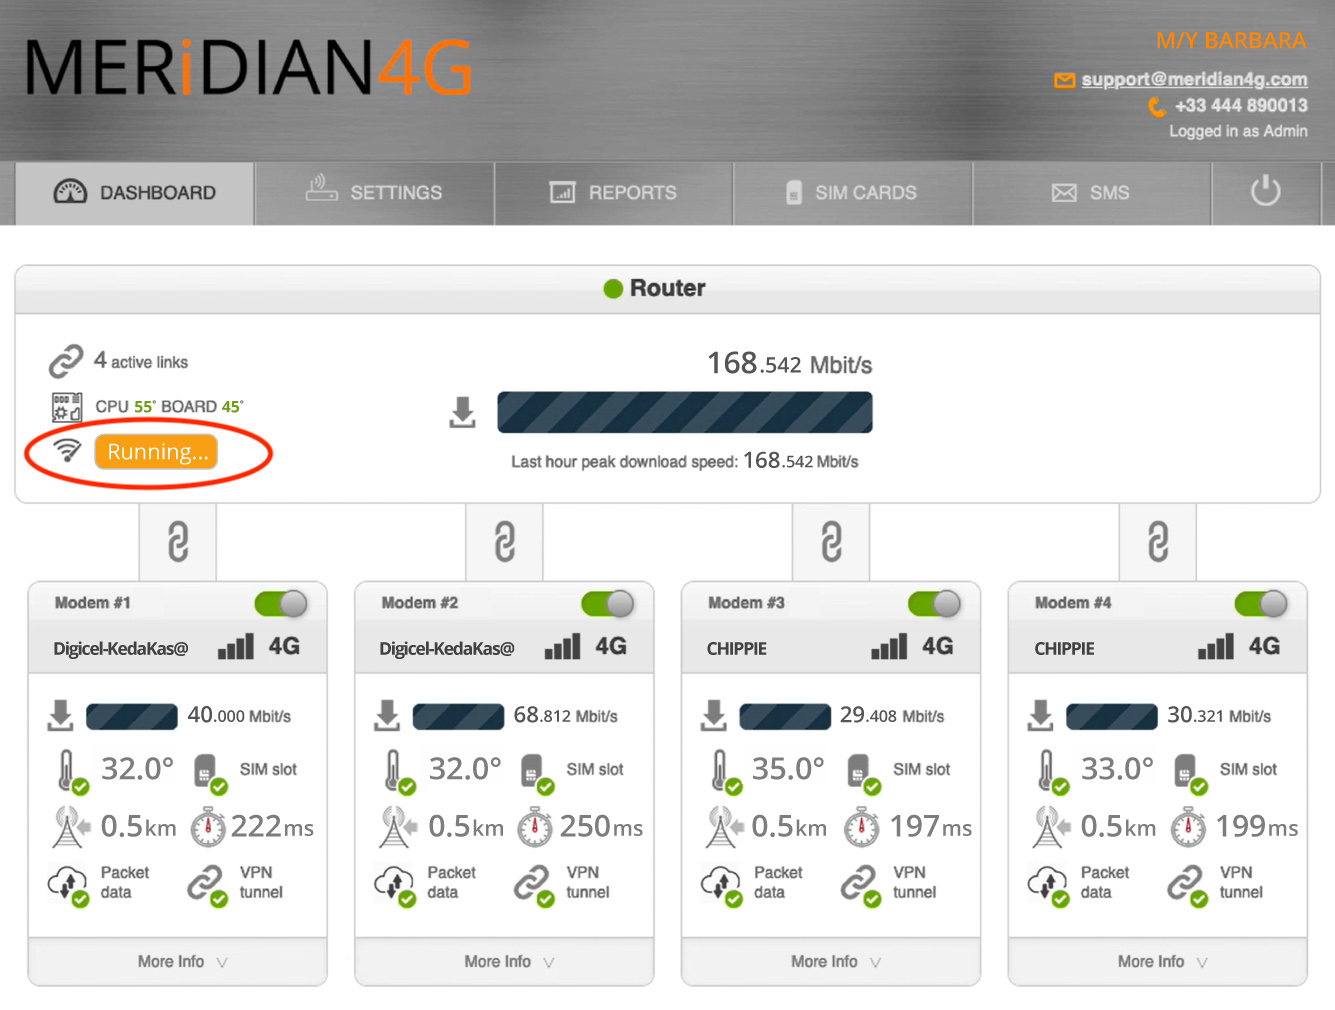Click the M/Y BARBARA vessel name
Image resolution: width=1335 pixels, height=1010 pixels.
tap(1231, 41)
